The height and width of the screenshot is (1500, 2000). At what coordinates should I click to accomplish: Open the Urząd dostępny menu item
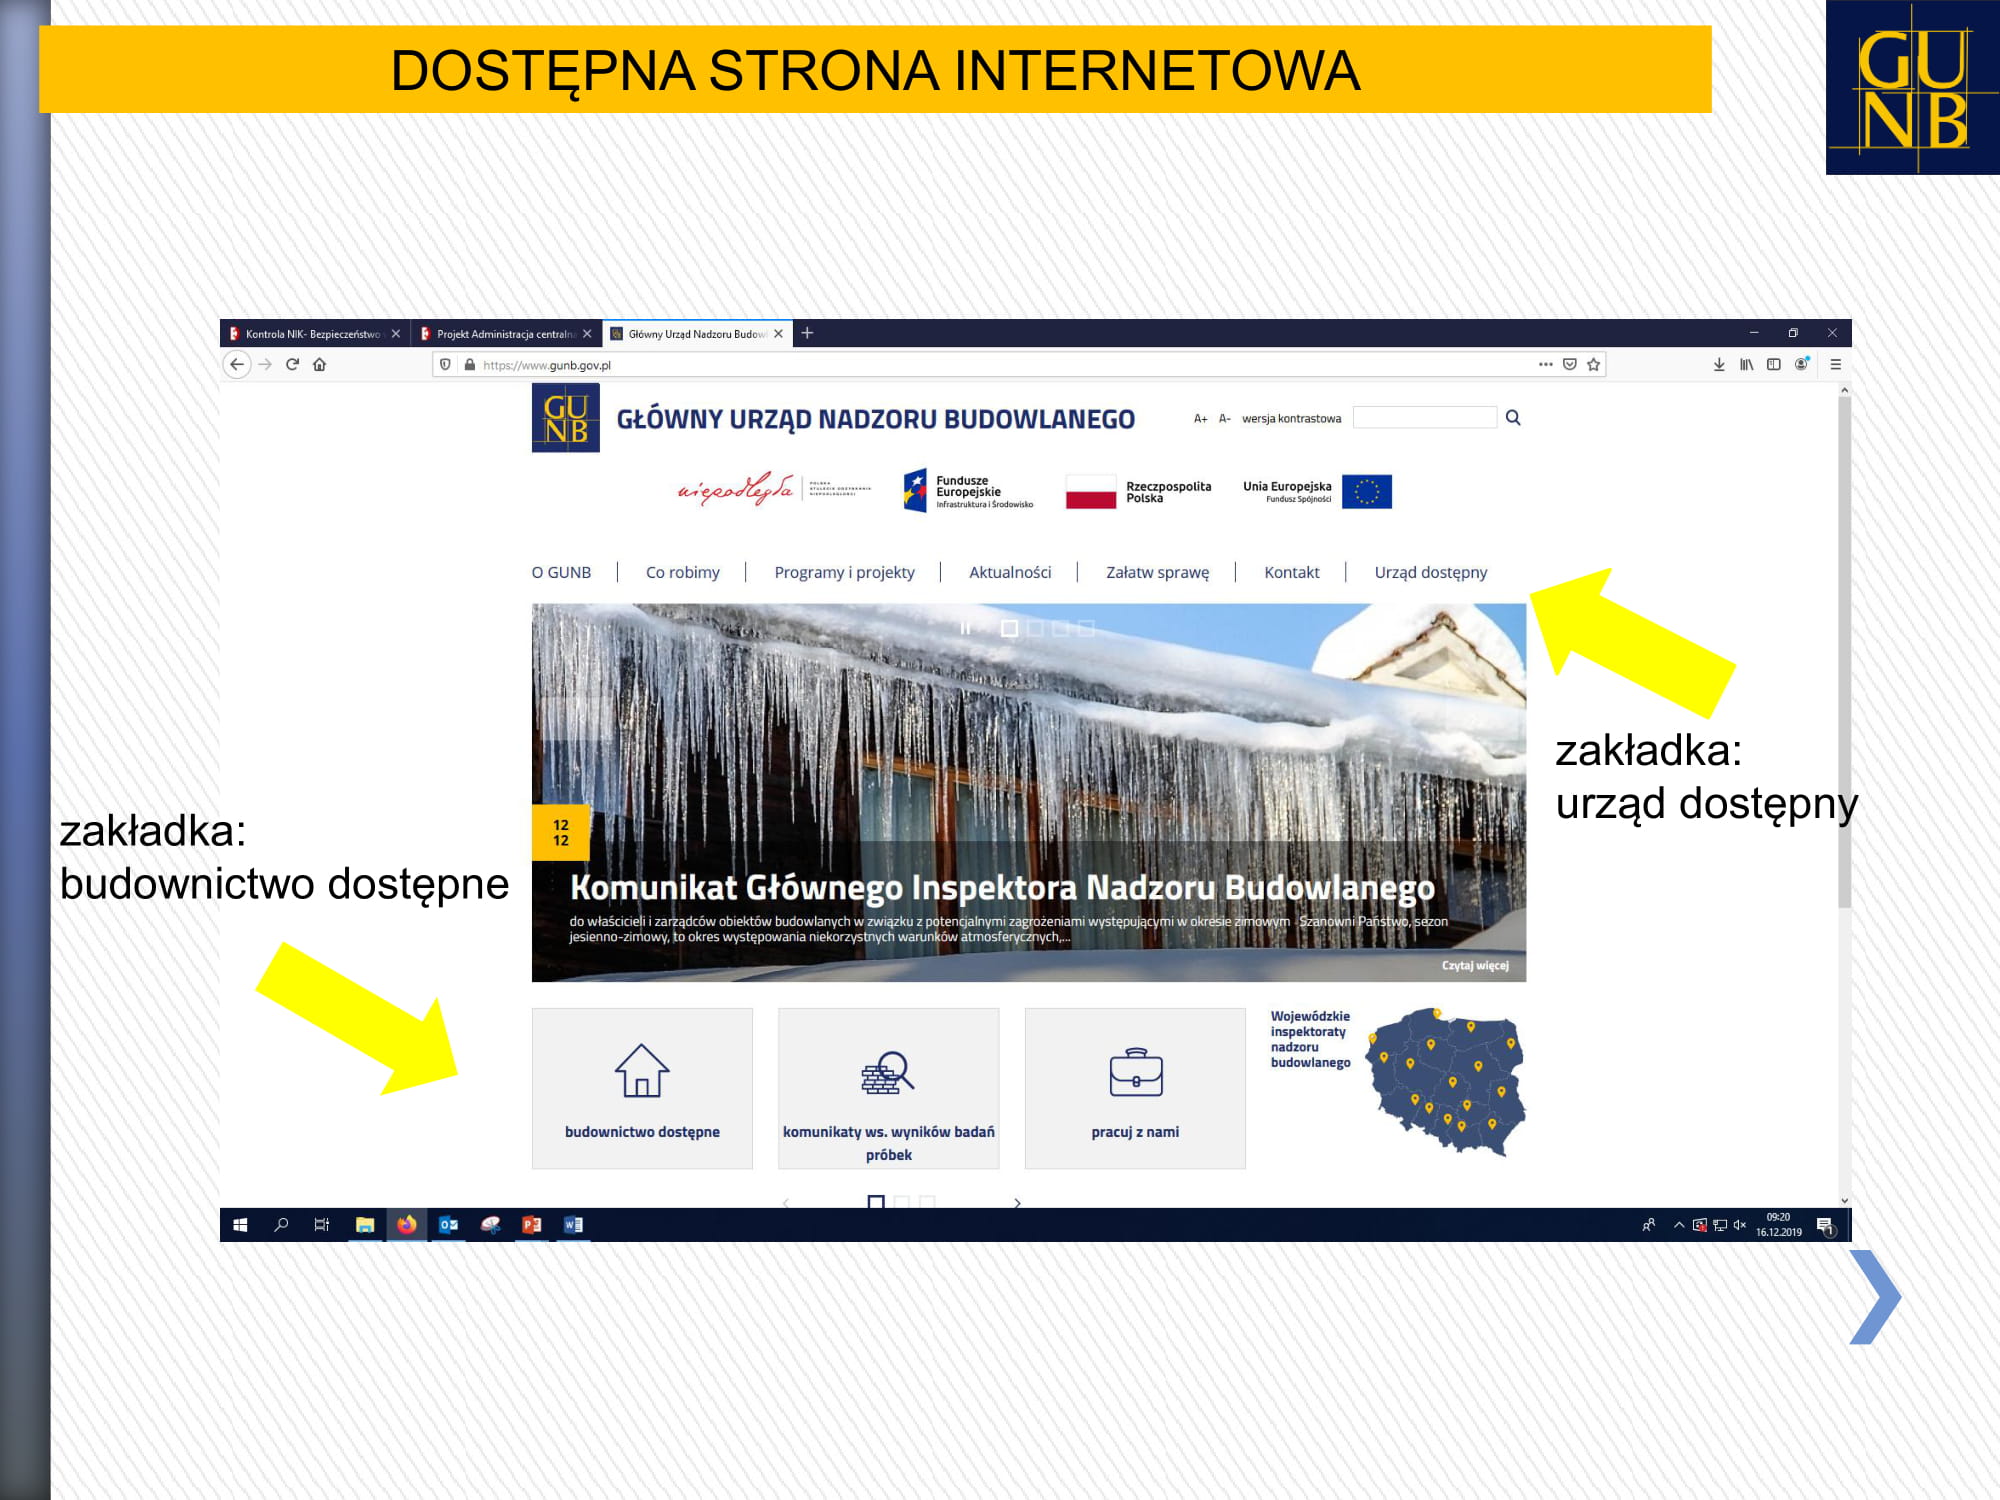(x=1431, y=572)
